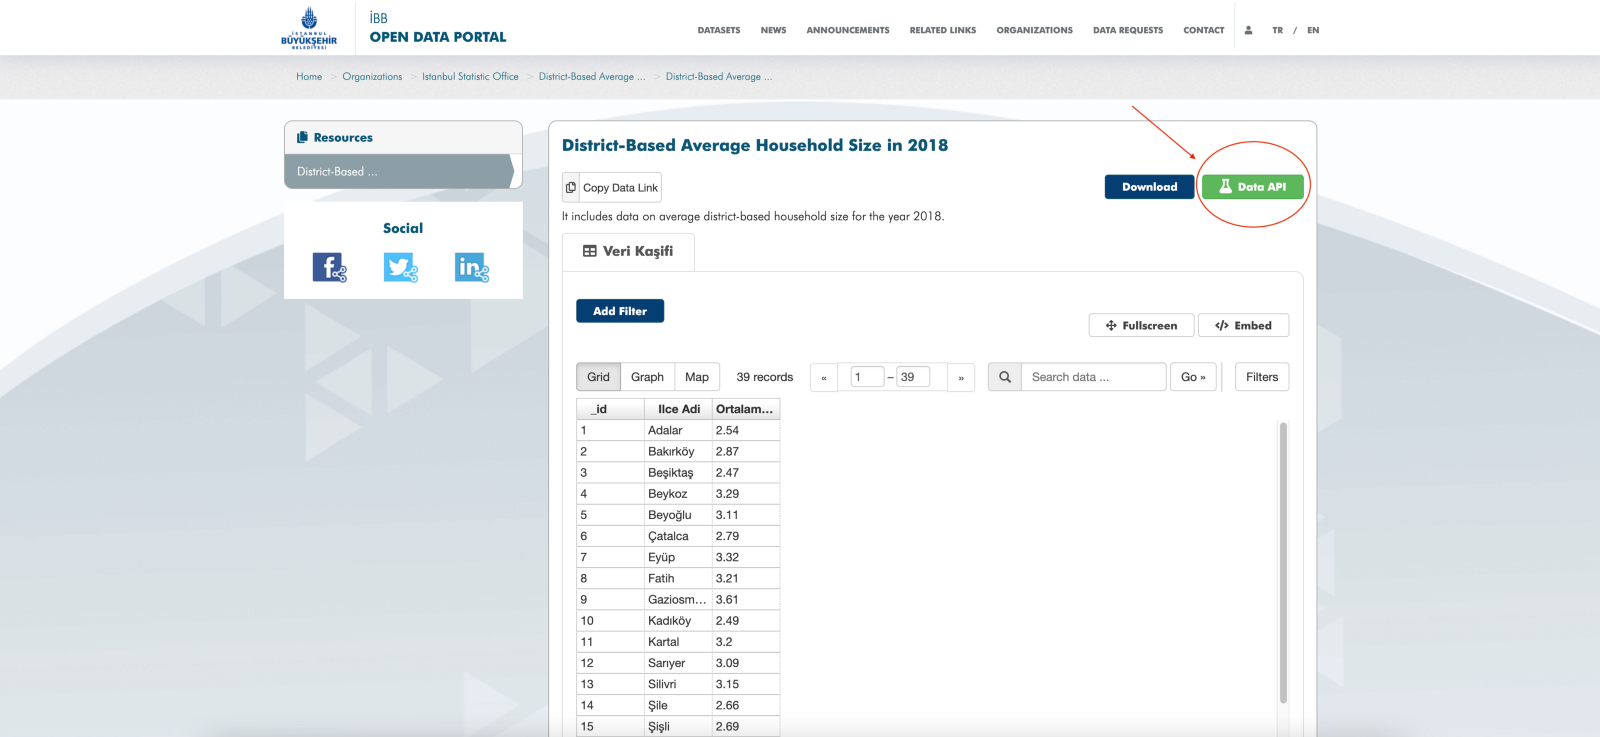Click the Download button
This screenshot has height=737, width=1600.
click(x=1149, y=187)
